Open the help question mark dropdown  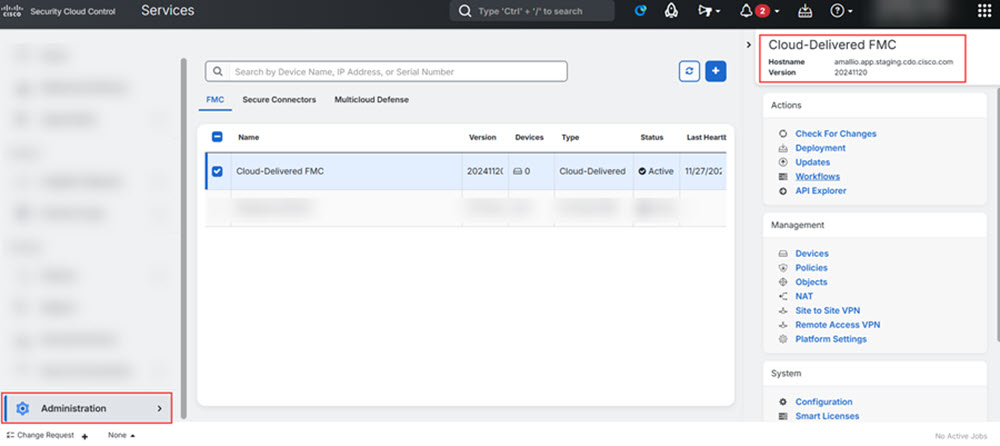[x=842, y=11]
